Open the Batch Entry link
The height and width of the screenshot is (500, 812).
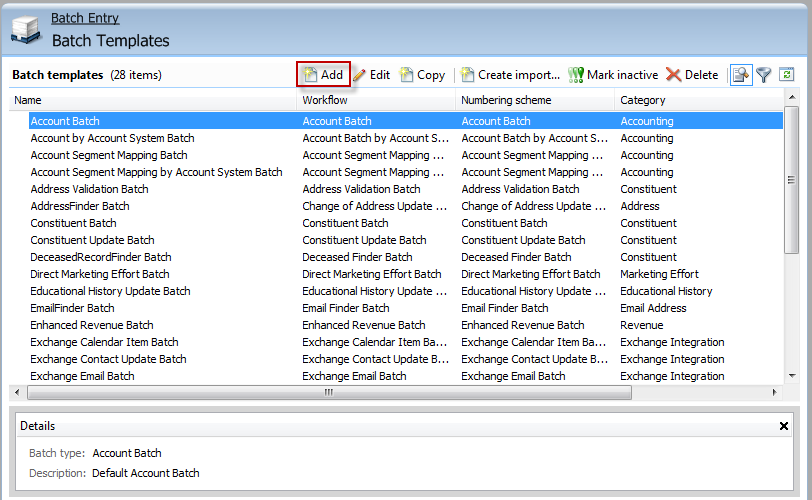85,18
